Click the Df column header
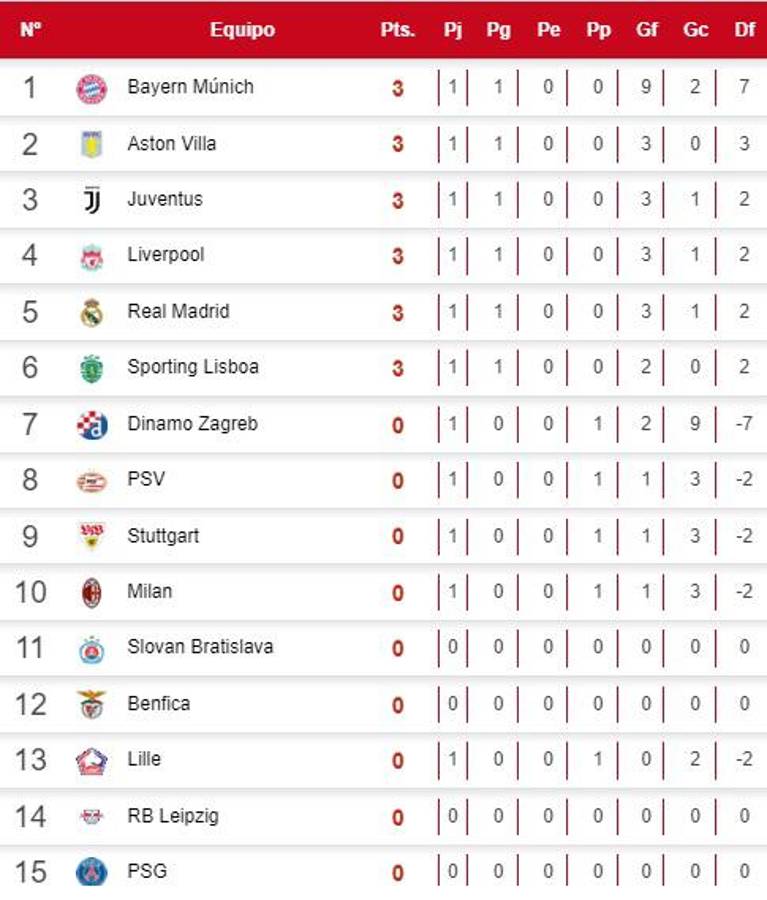Screen dimensions: 767x900 click(744, 30)
